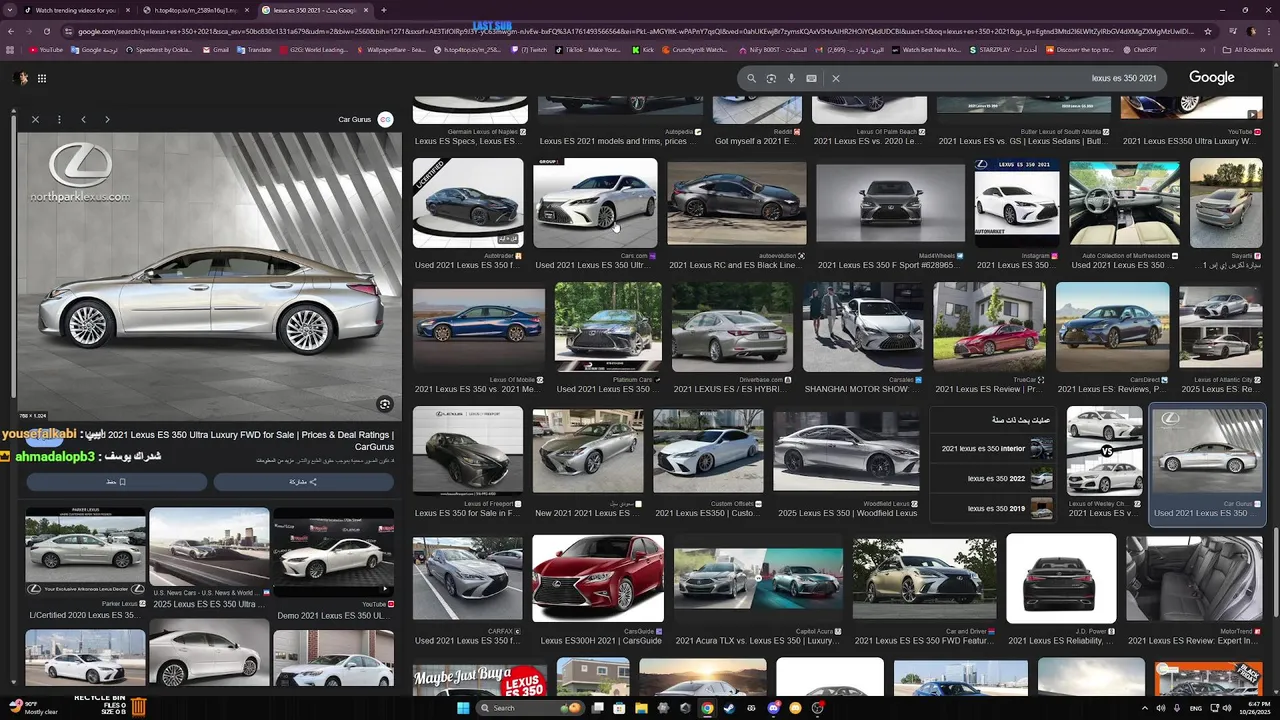Open the Kick bookmark
The height and width of the screenshot is (720, 1280).
coord(643,50)
